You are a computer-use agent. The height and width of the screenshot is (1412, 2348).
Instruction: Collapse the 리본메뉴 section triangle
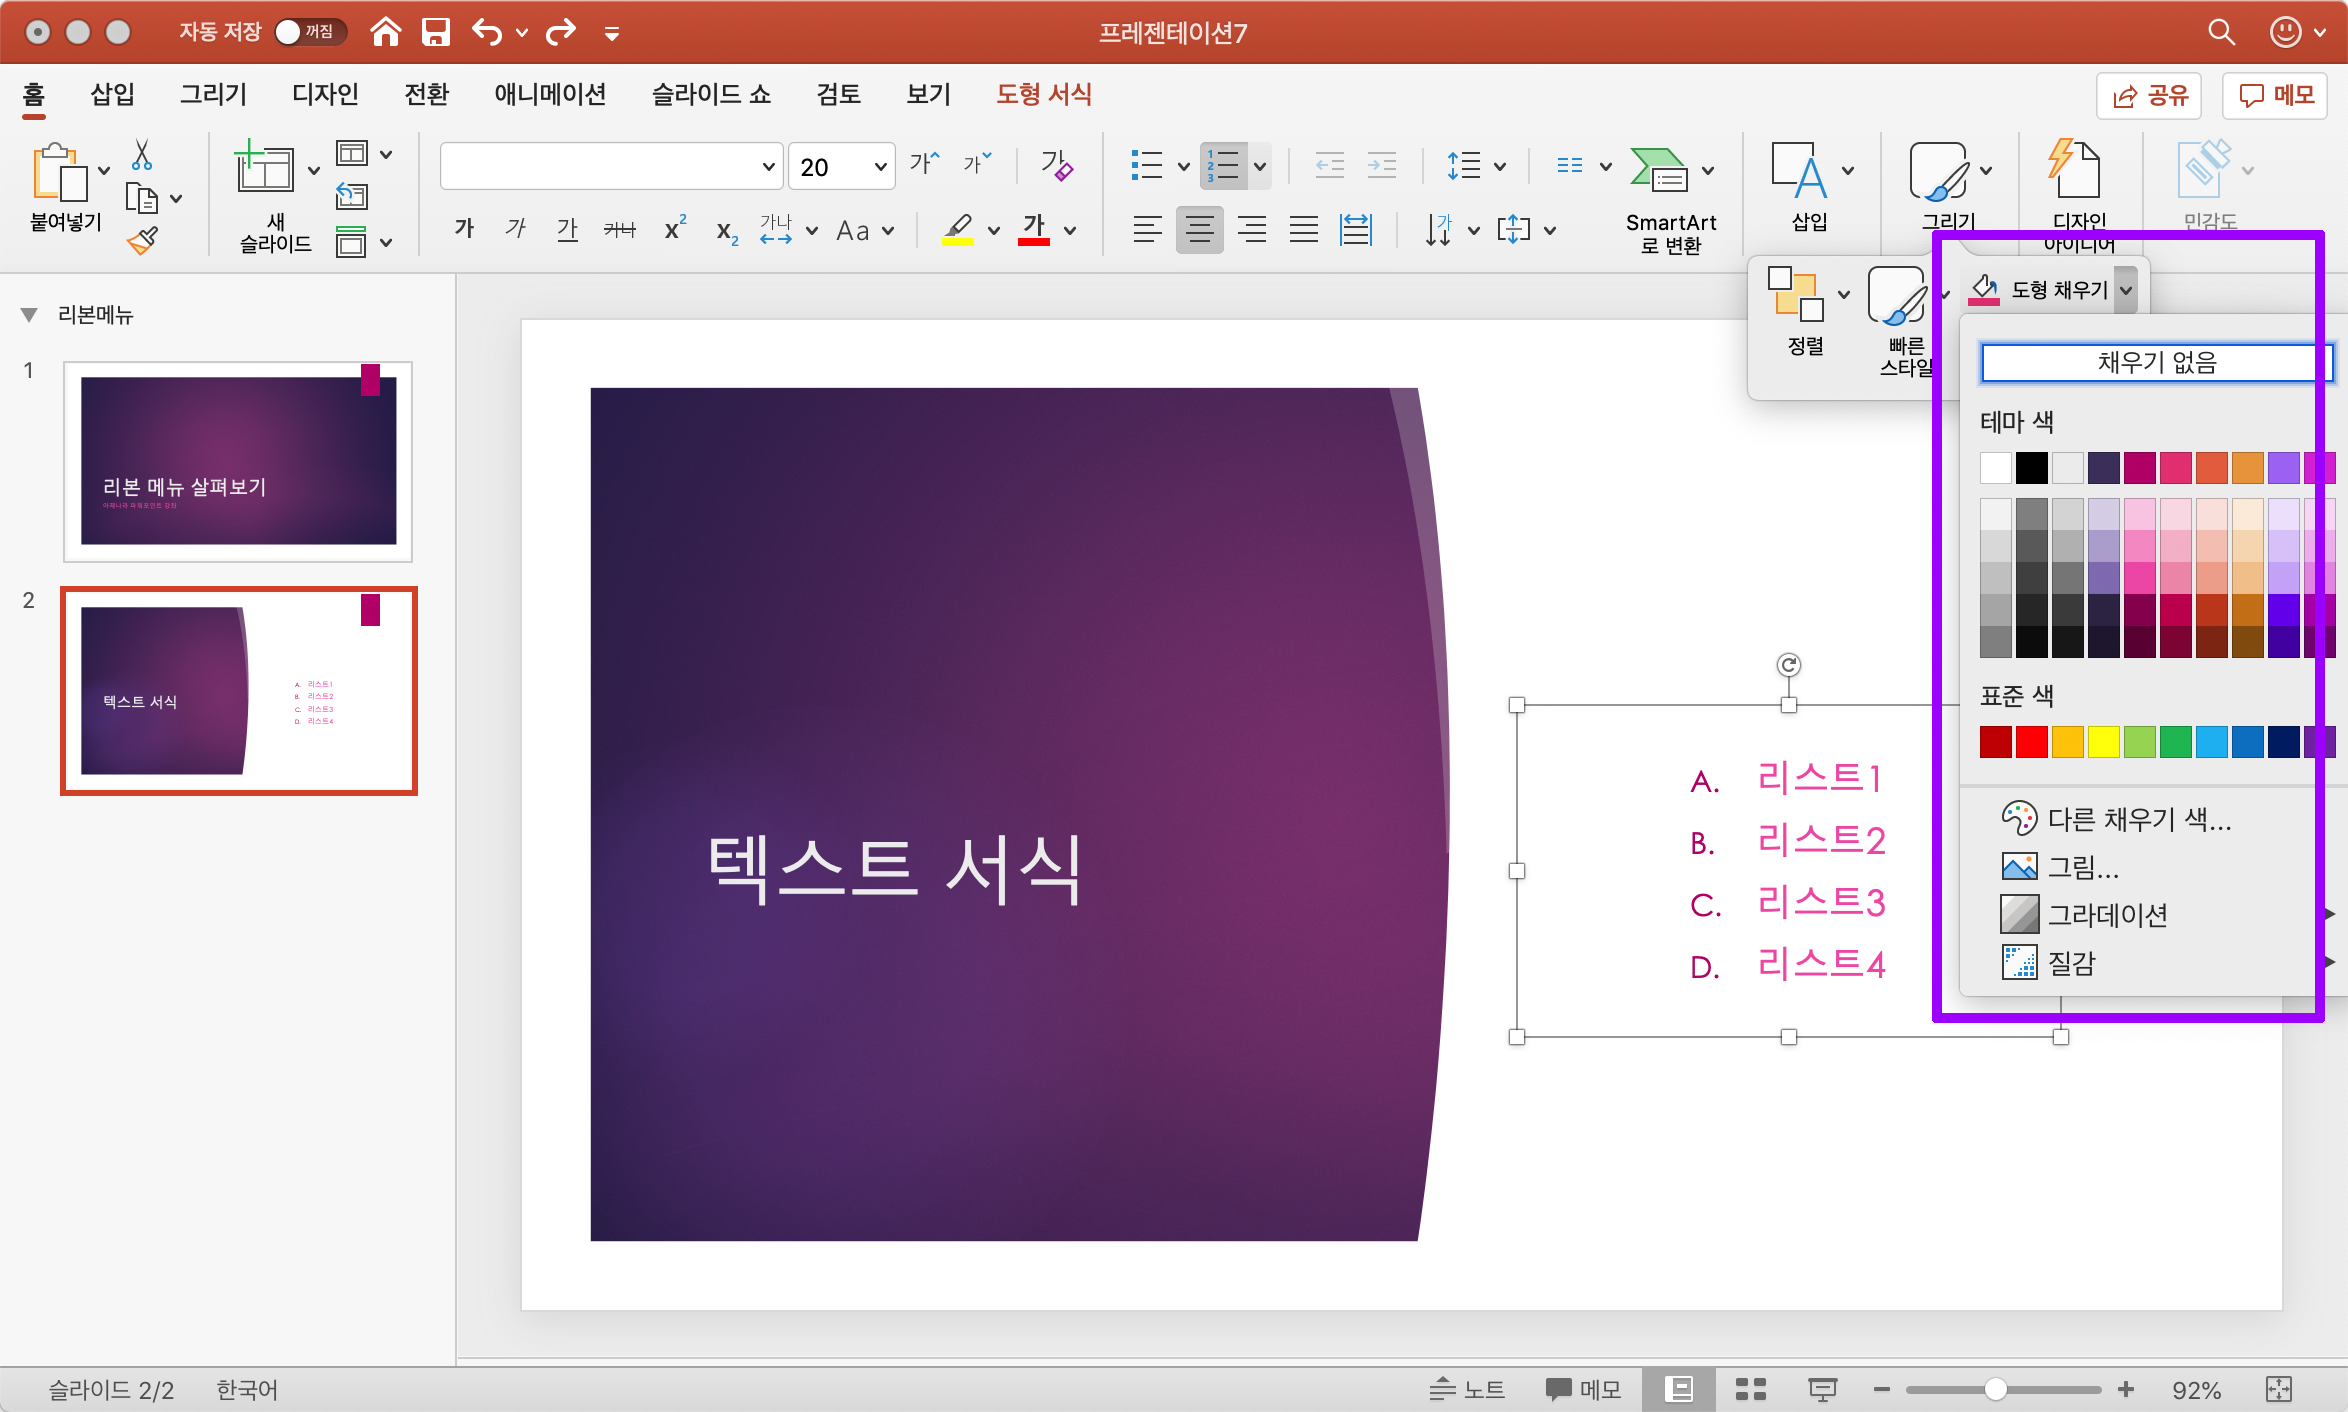pos(29,315)
